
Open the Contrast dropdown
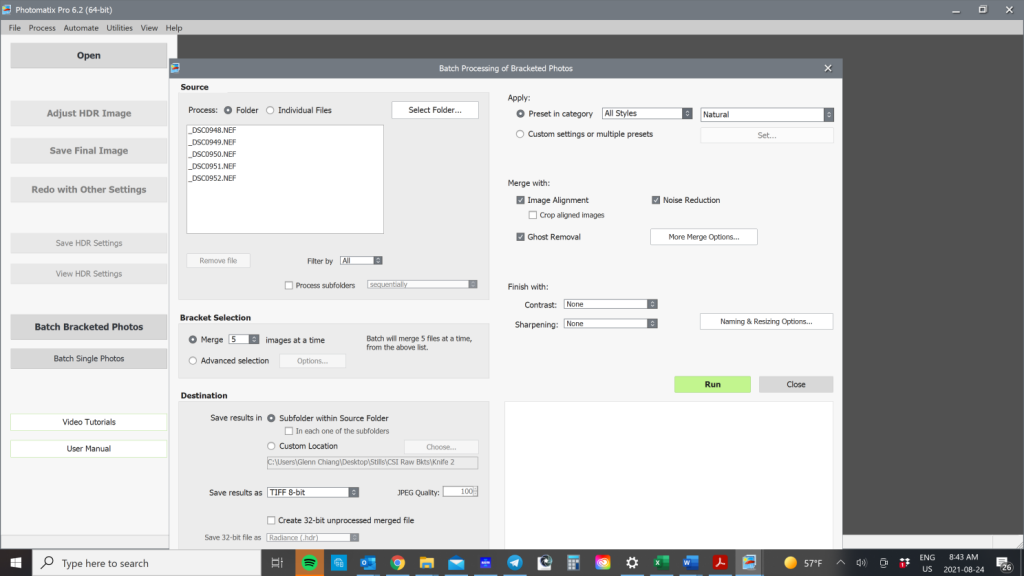610,304
